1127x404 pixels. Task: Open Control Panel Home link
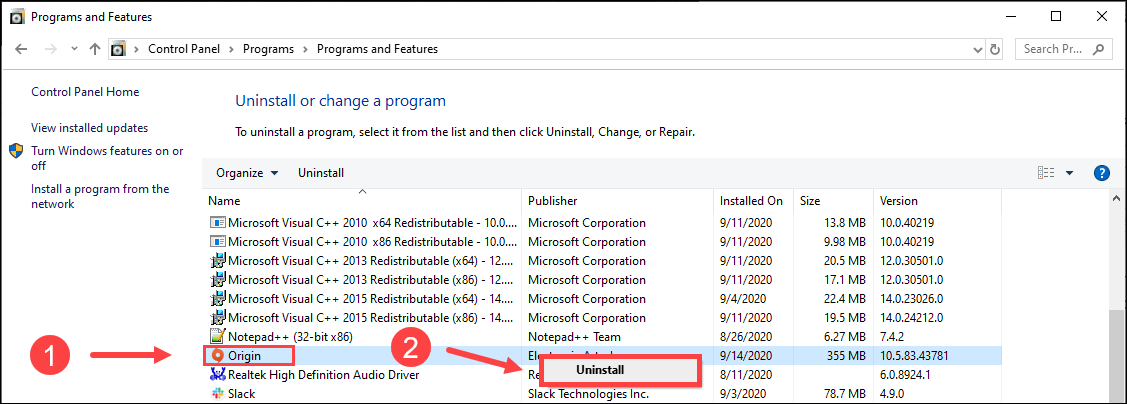click(86, 92)
